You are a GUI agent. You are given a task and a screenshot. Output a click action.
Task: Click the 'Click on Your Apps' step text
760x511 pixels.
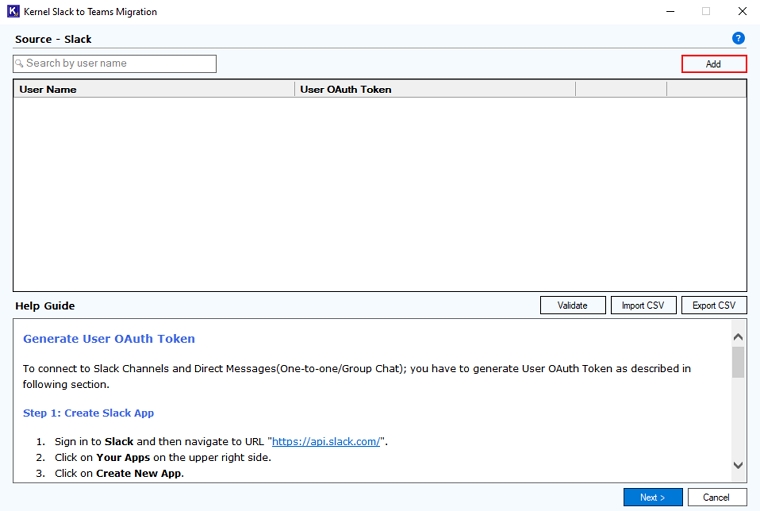(163, 457)
